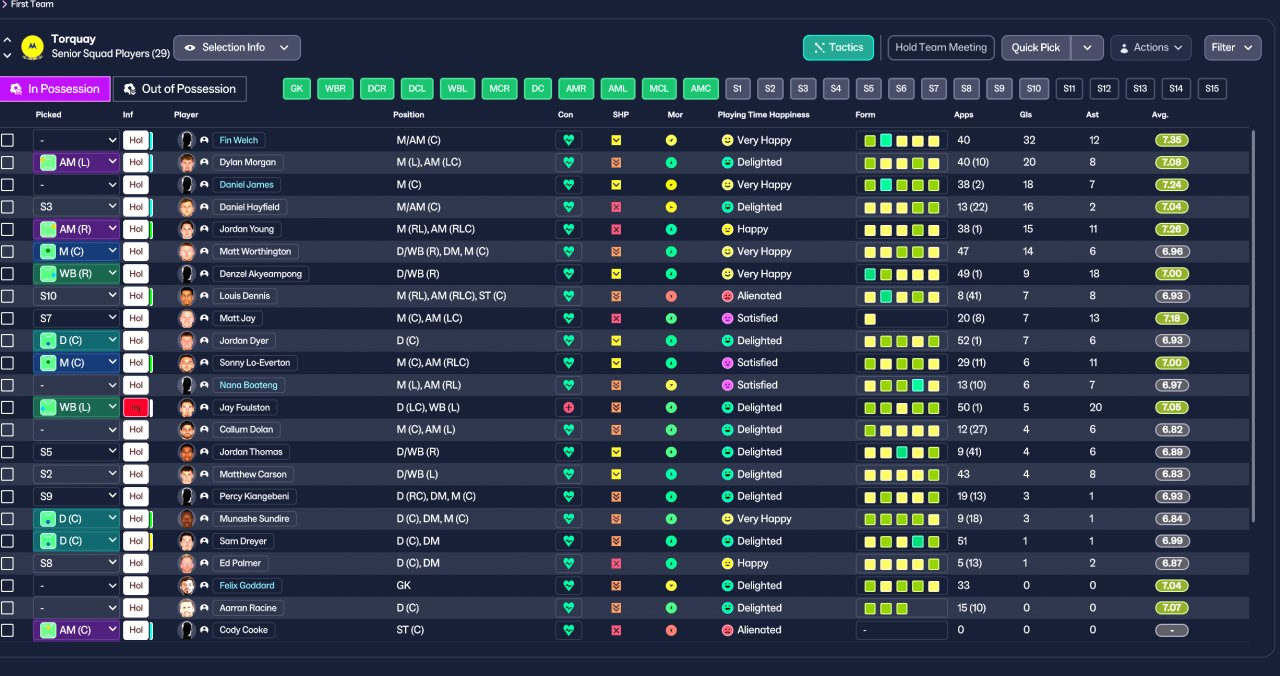Click Jordan Dyer's player portrait
Image resolution: width=1280 pixels, height=676 pixels.
(x=186, y=341)
